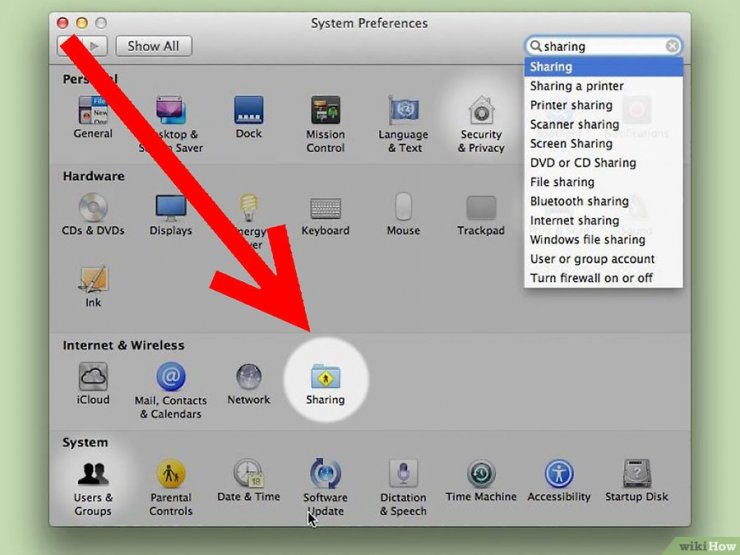740x555 pixels.
Task: Open Displays preferences
Action: pyautogui.click(x=171, y=208)
